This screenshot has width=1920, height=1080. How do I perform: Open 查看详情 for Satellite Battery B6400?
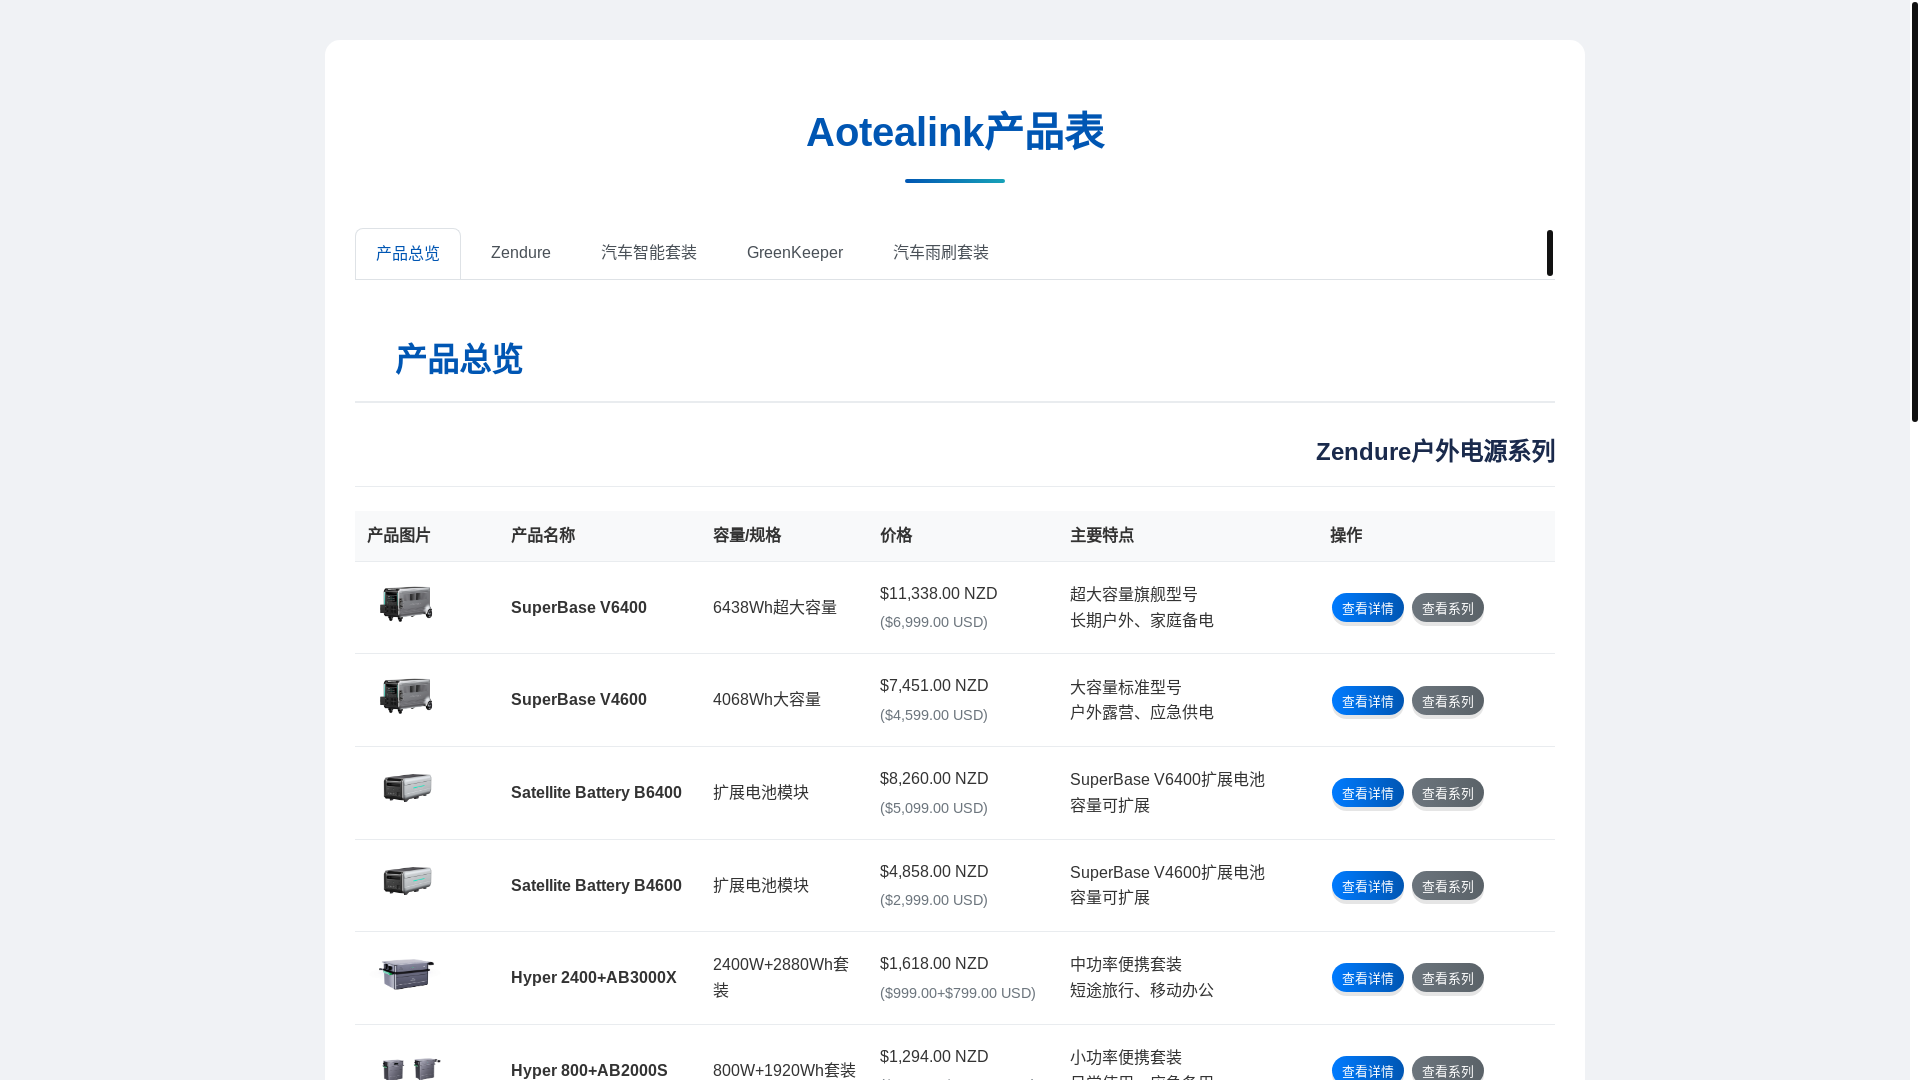tap(1367, 793)
